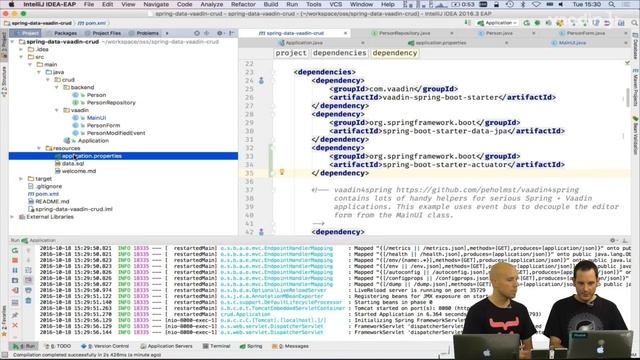Expand External Libraries node
The image size is (640, 360).
coord(13,217)
